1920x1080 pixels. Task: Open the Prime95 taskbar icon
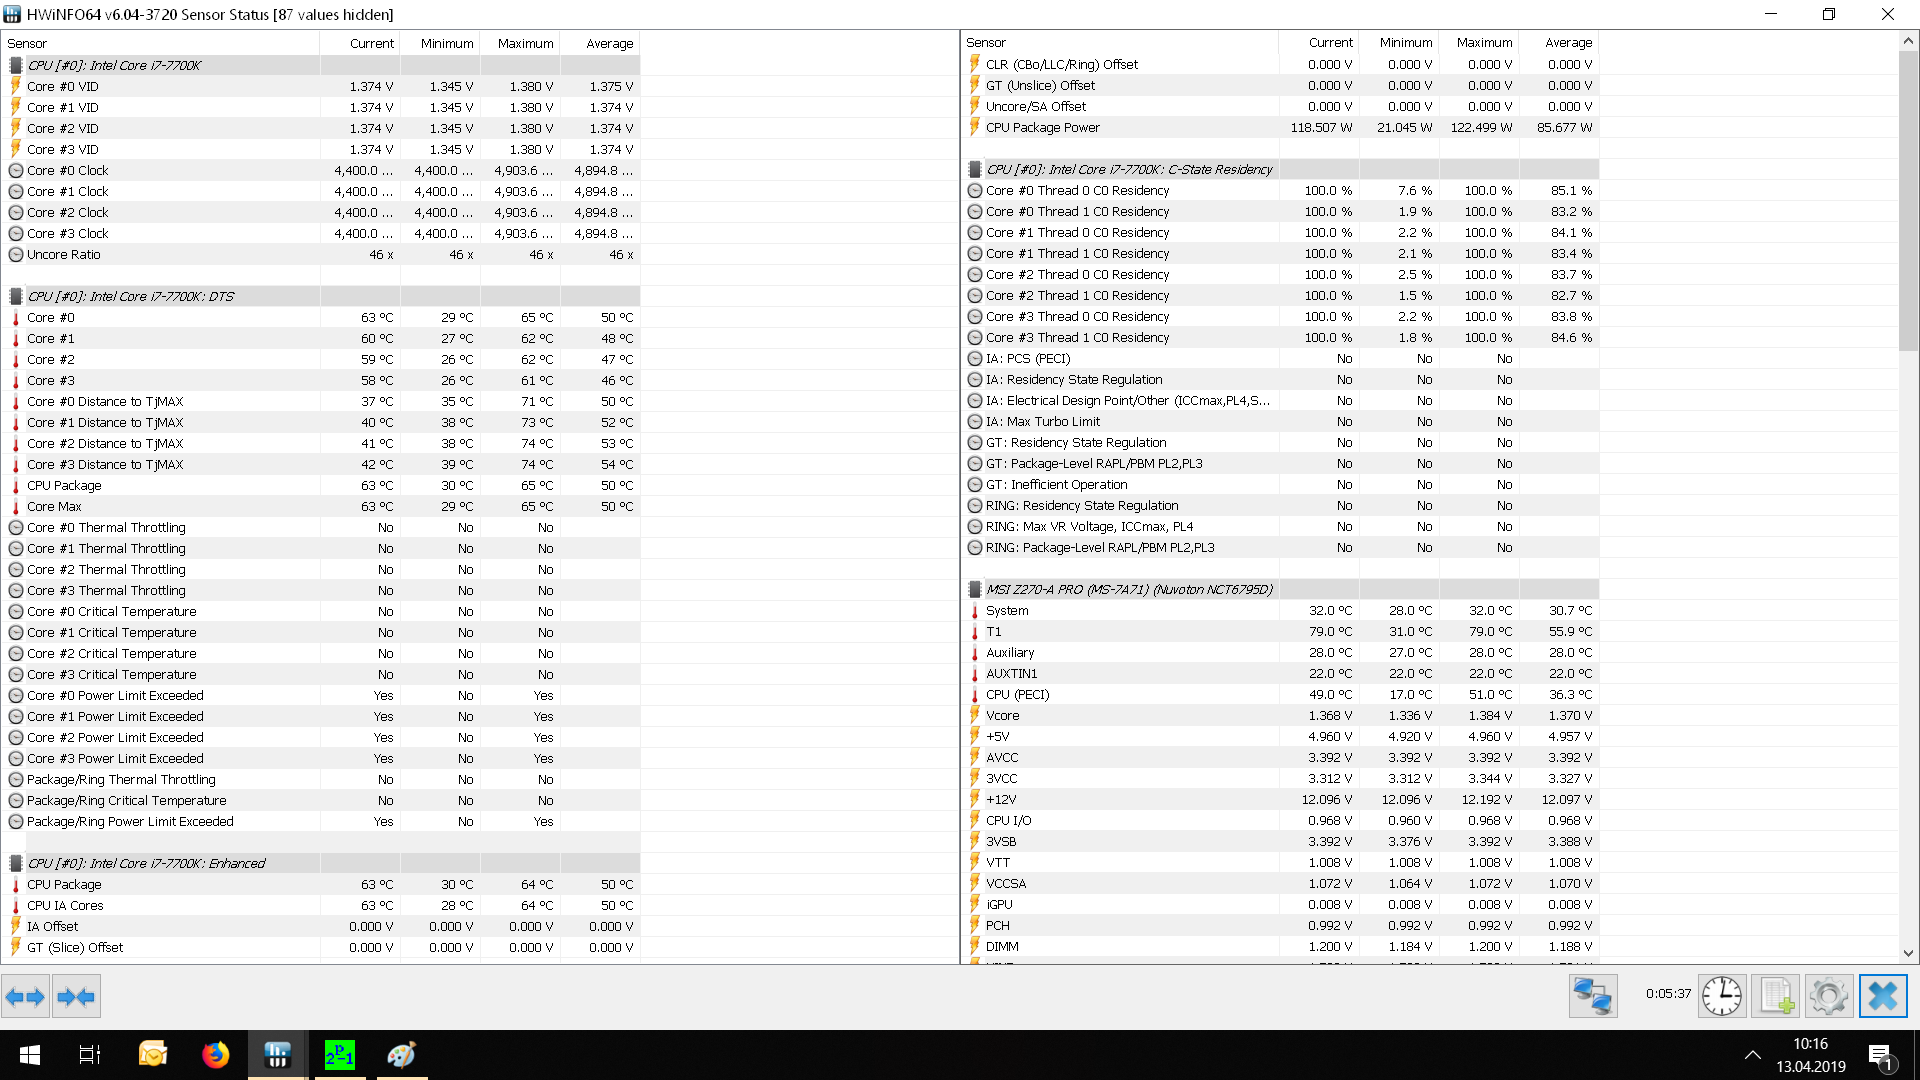[340, 1054]
